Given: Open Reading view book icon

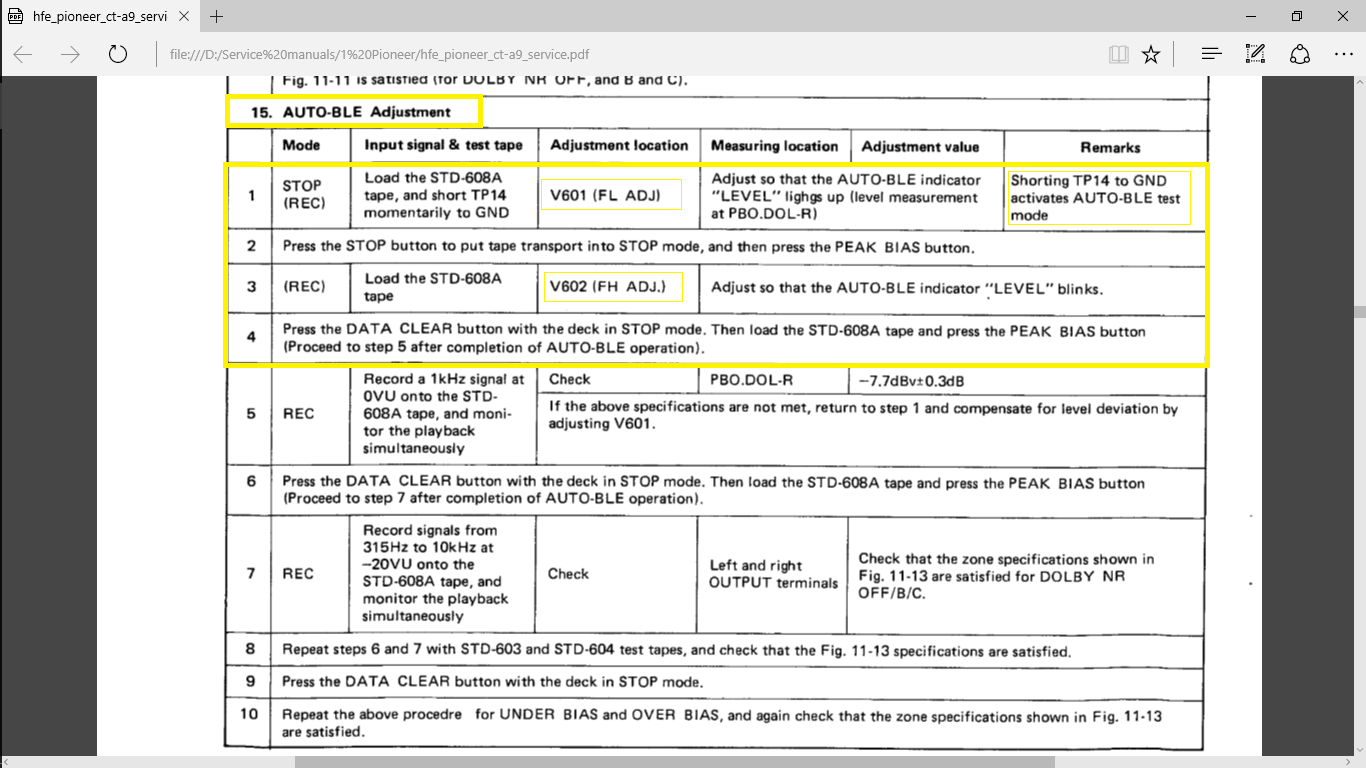Looking at the screenshot, I should [x=1119, y=54].
